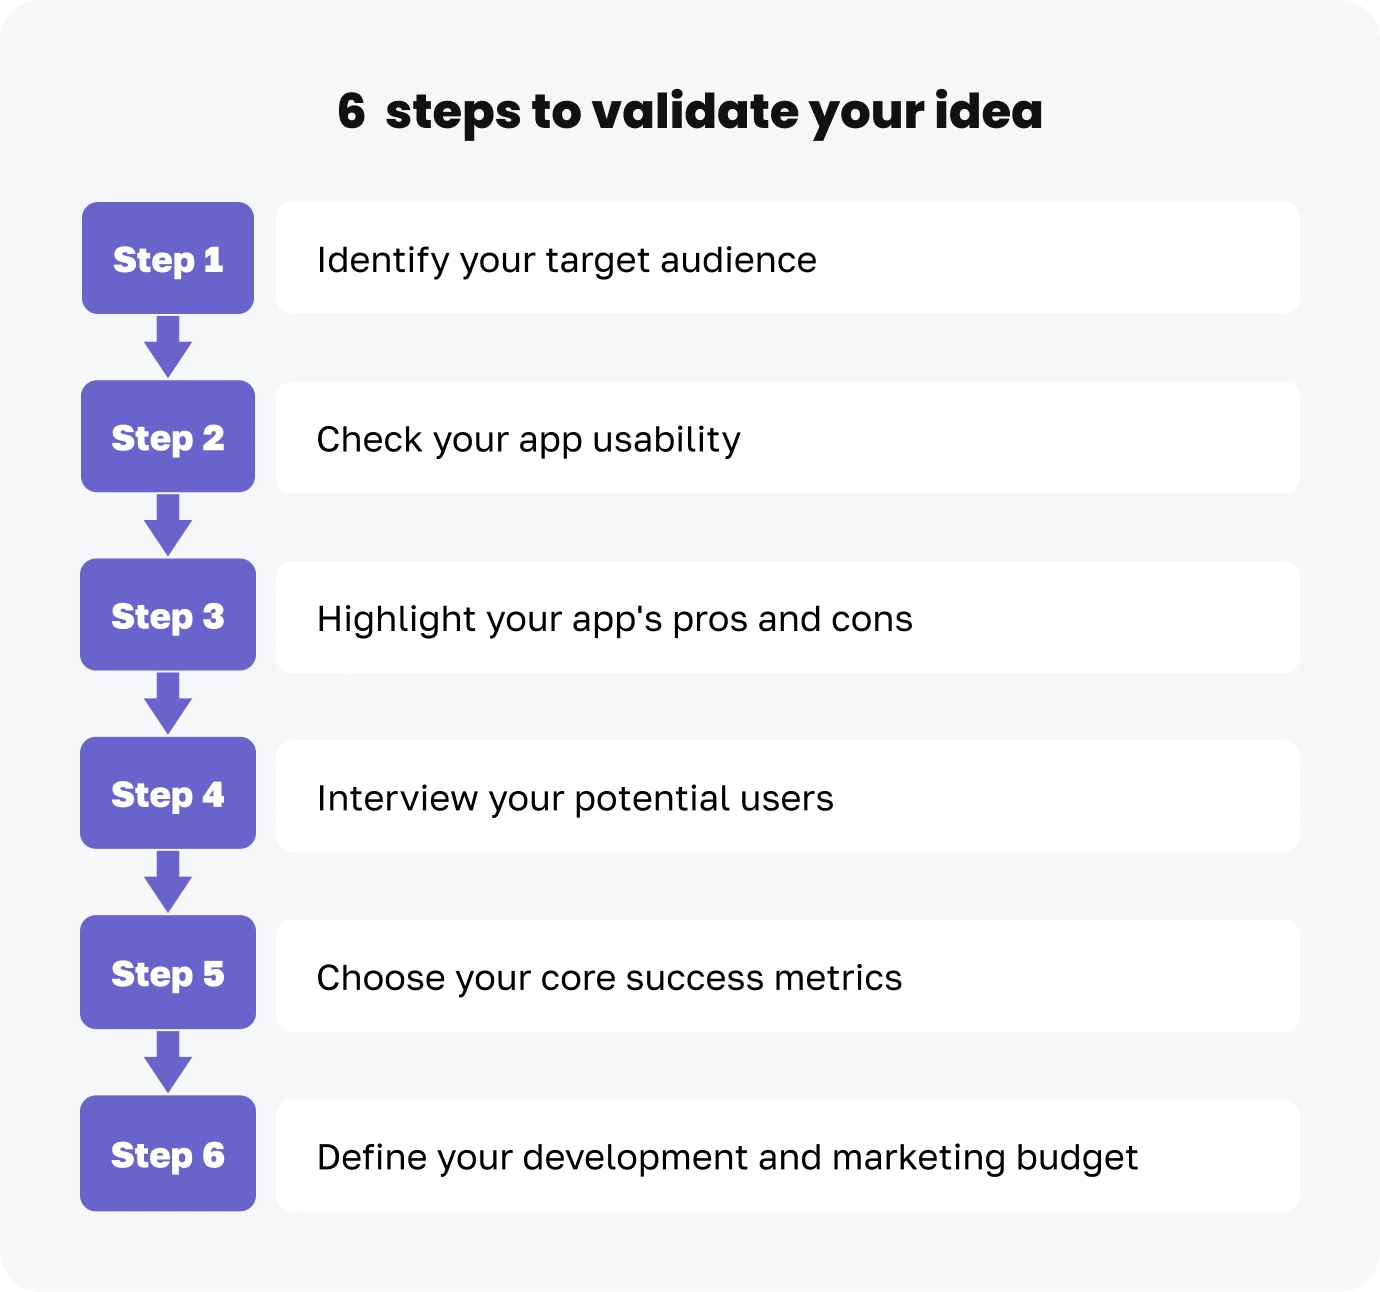Click the purple Step 5 badge
The height and width of the screenshot is (1292, 1380).
168,973
